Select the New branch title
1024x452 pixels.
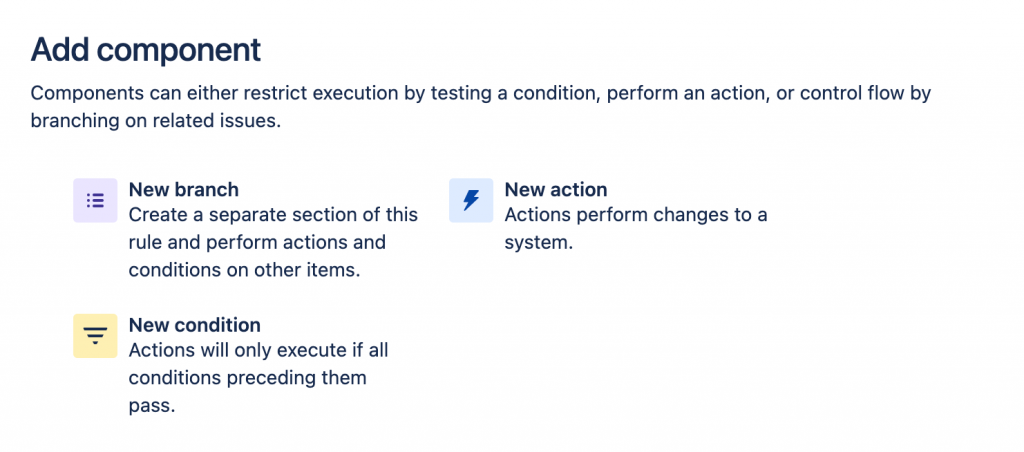pyautogui.click(x=183, y=189)
